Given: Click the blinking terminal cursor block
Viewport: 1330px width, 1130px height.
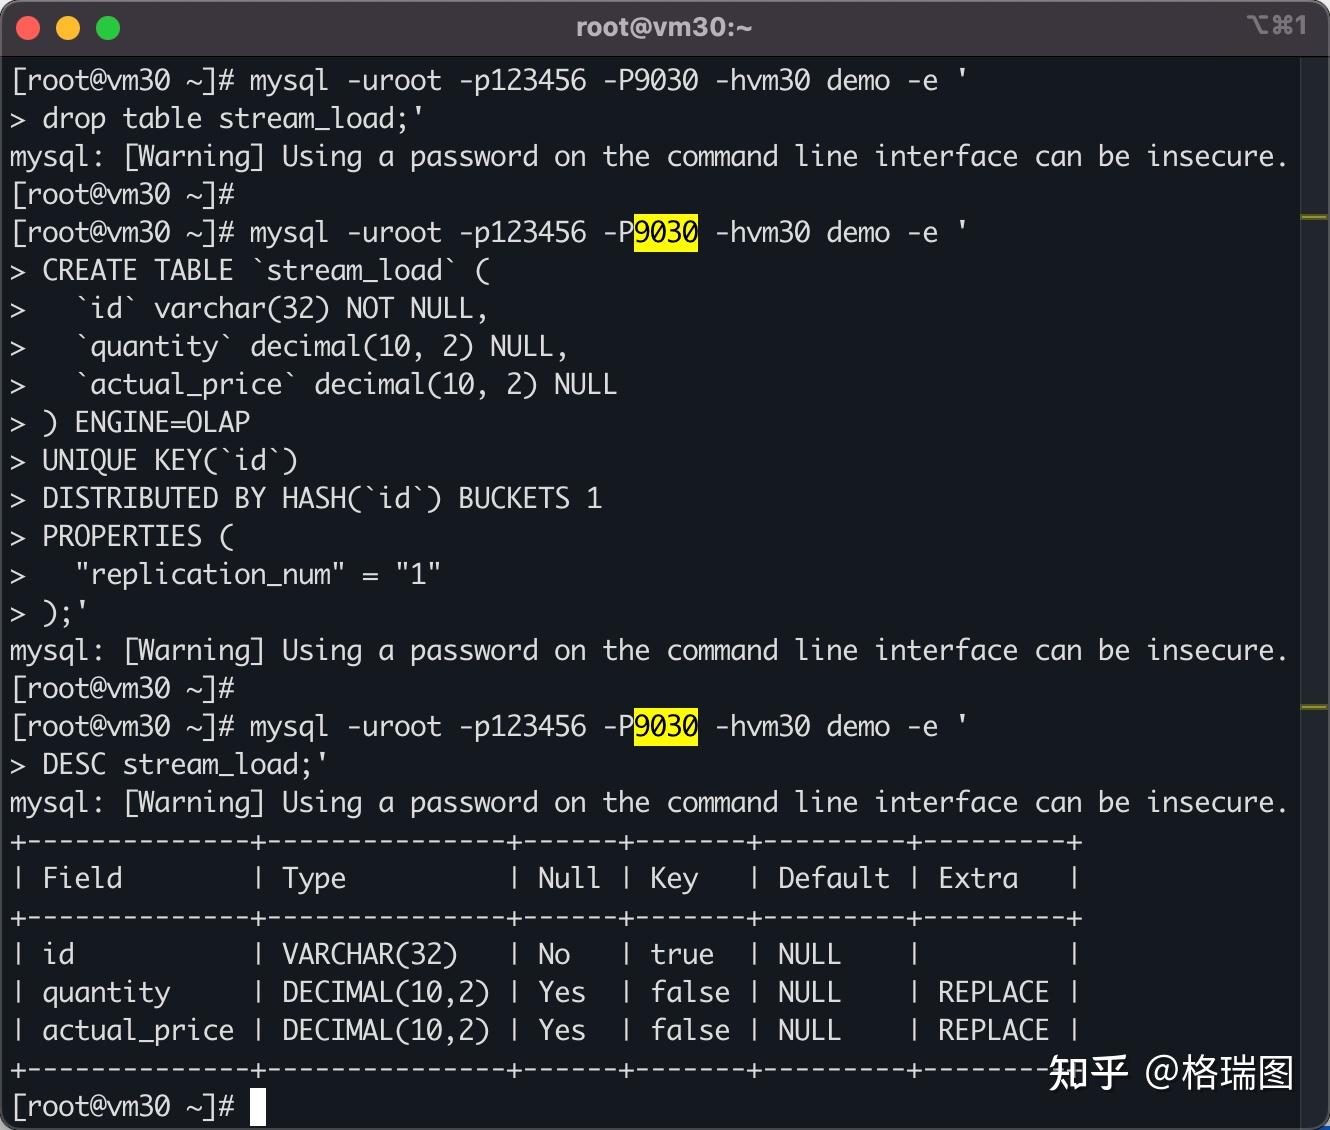Looking at the screenshot, I should (x=260, y=1106).
